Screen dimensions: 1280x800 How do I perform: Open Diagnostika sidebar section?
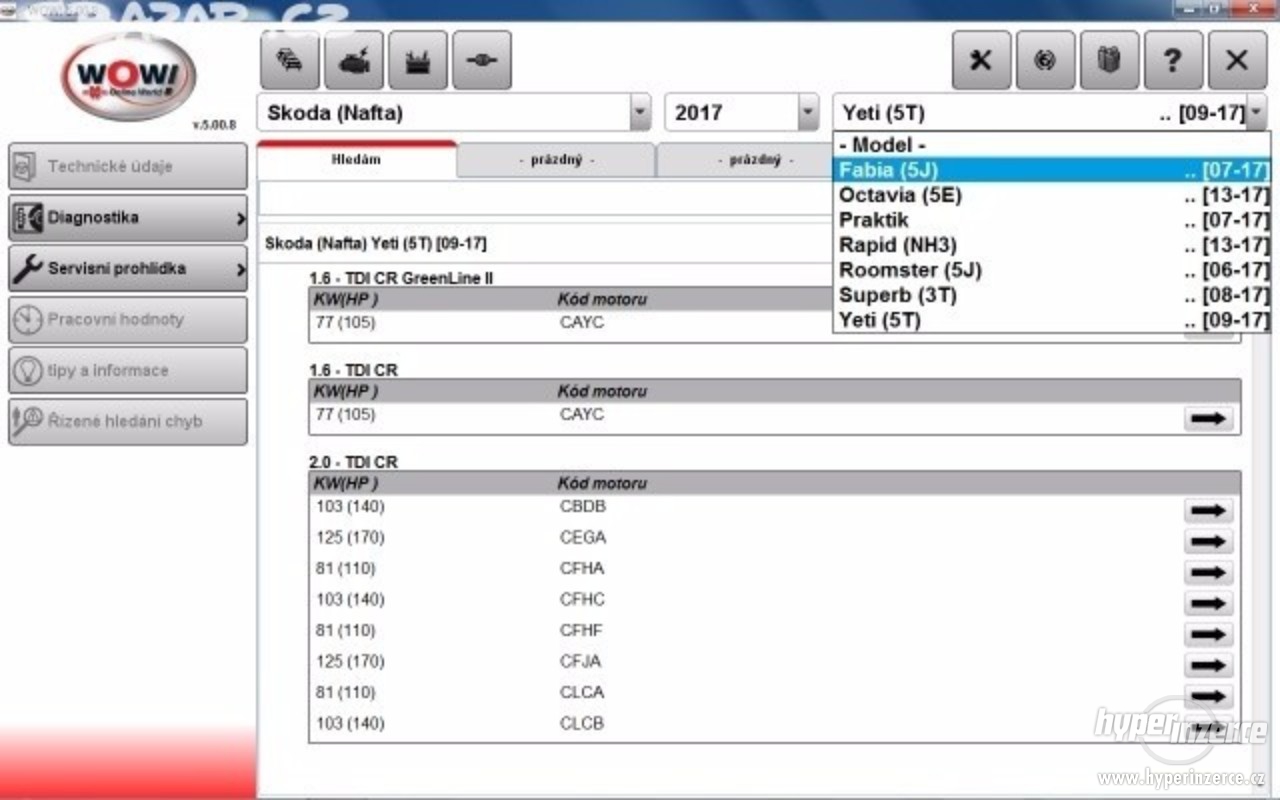tap(128, 217)
